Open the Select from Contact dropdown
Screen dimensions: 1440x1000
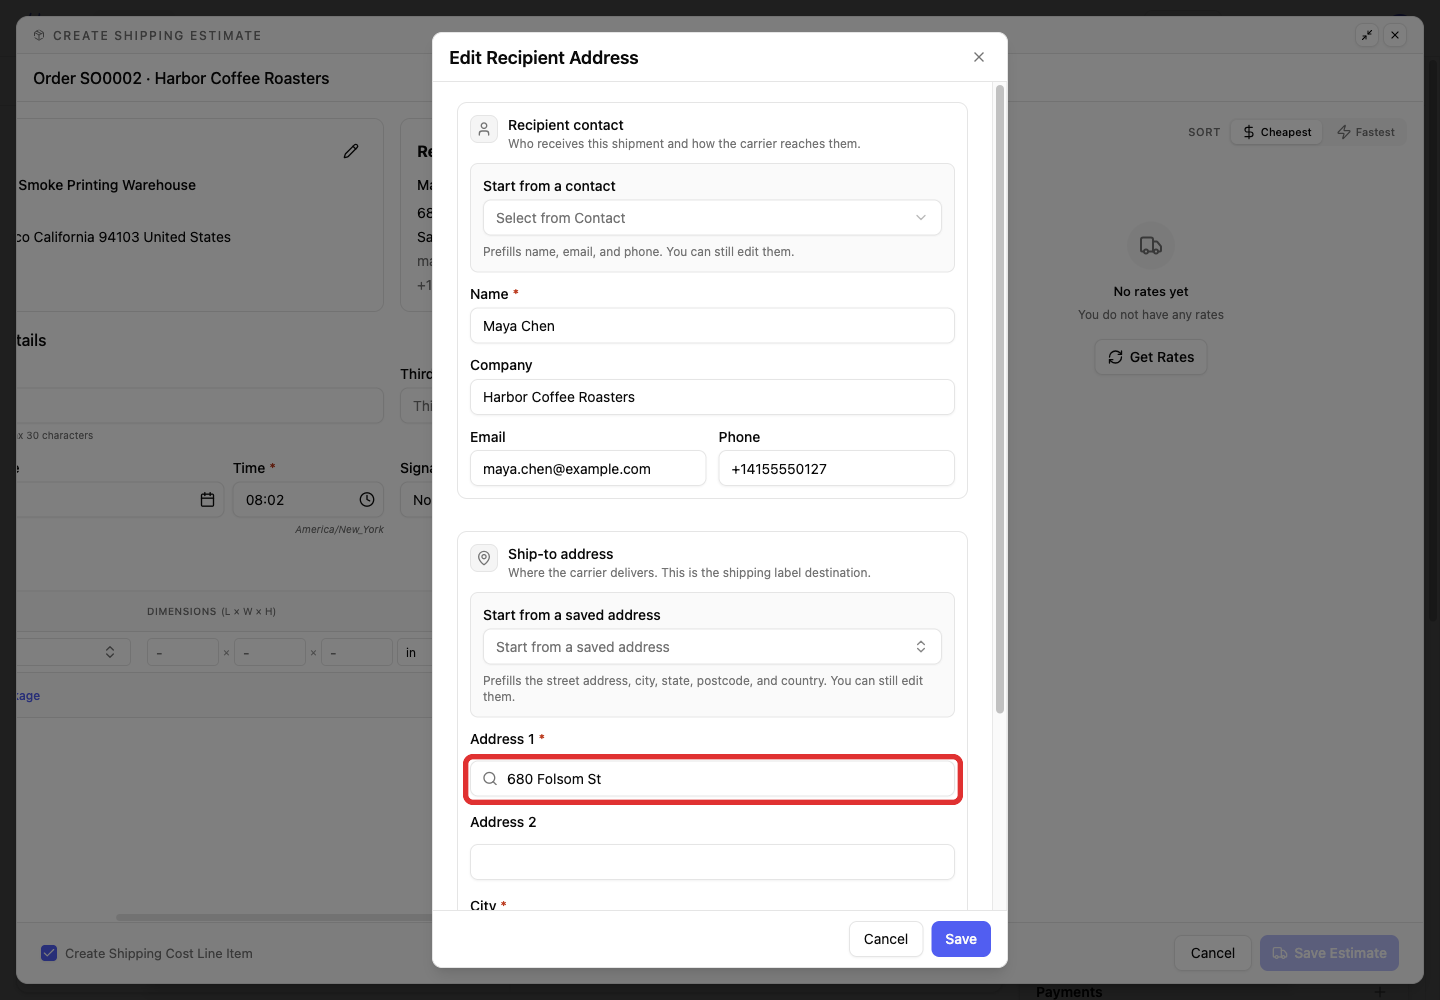(x=712, y=218)
